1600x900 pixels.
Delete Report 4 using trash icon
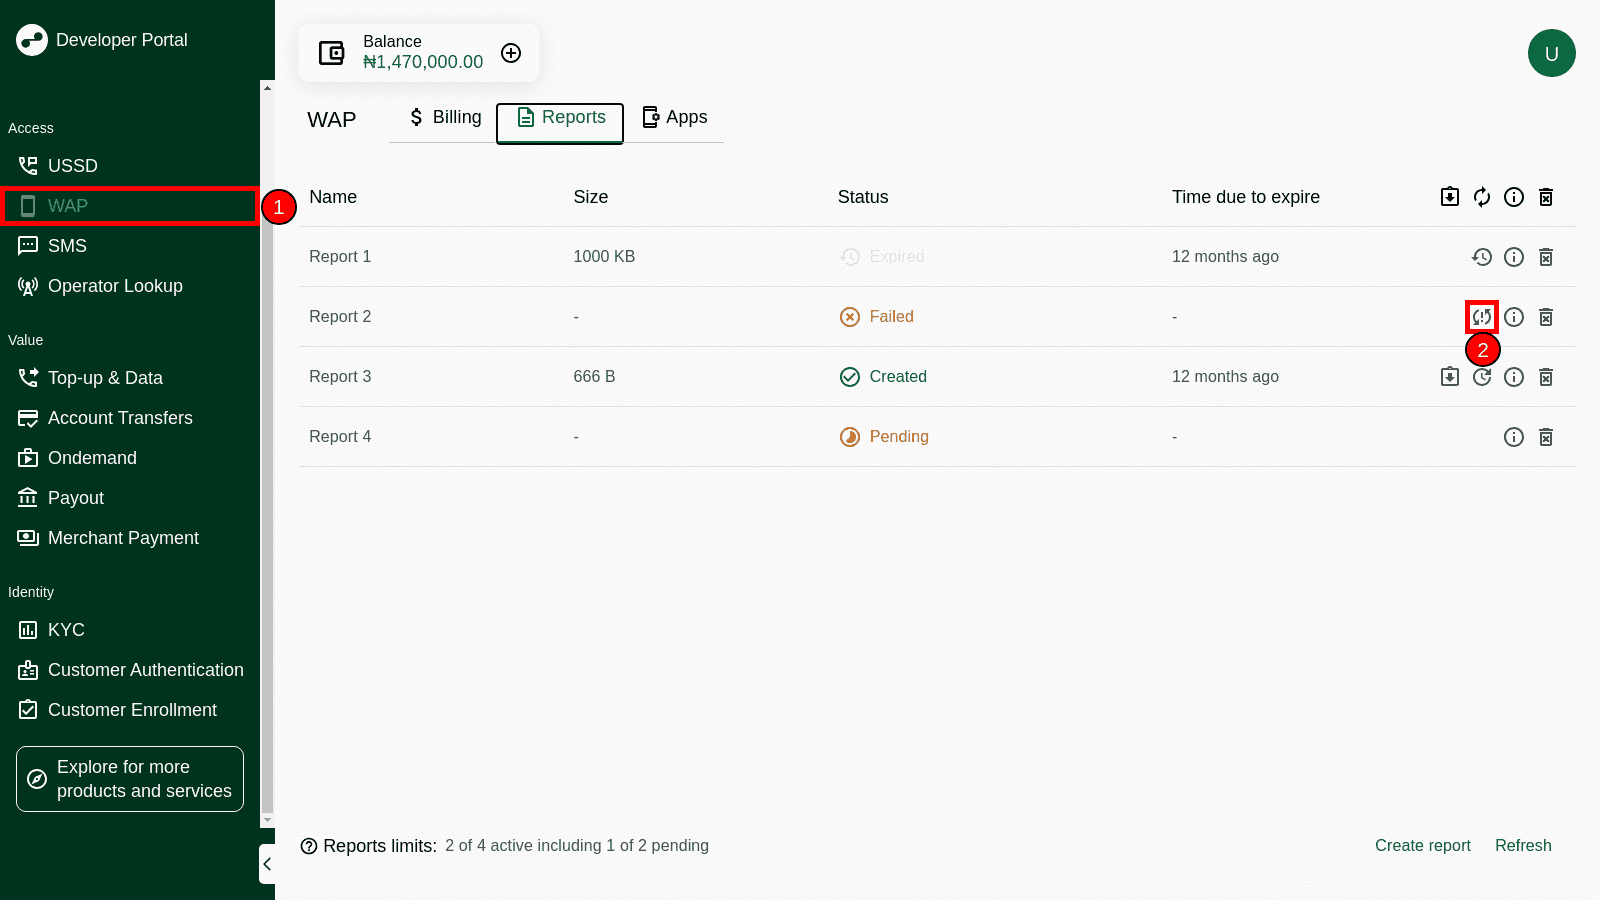pyautogui.click(x=1546, y=437)
